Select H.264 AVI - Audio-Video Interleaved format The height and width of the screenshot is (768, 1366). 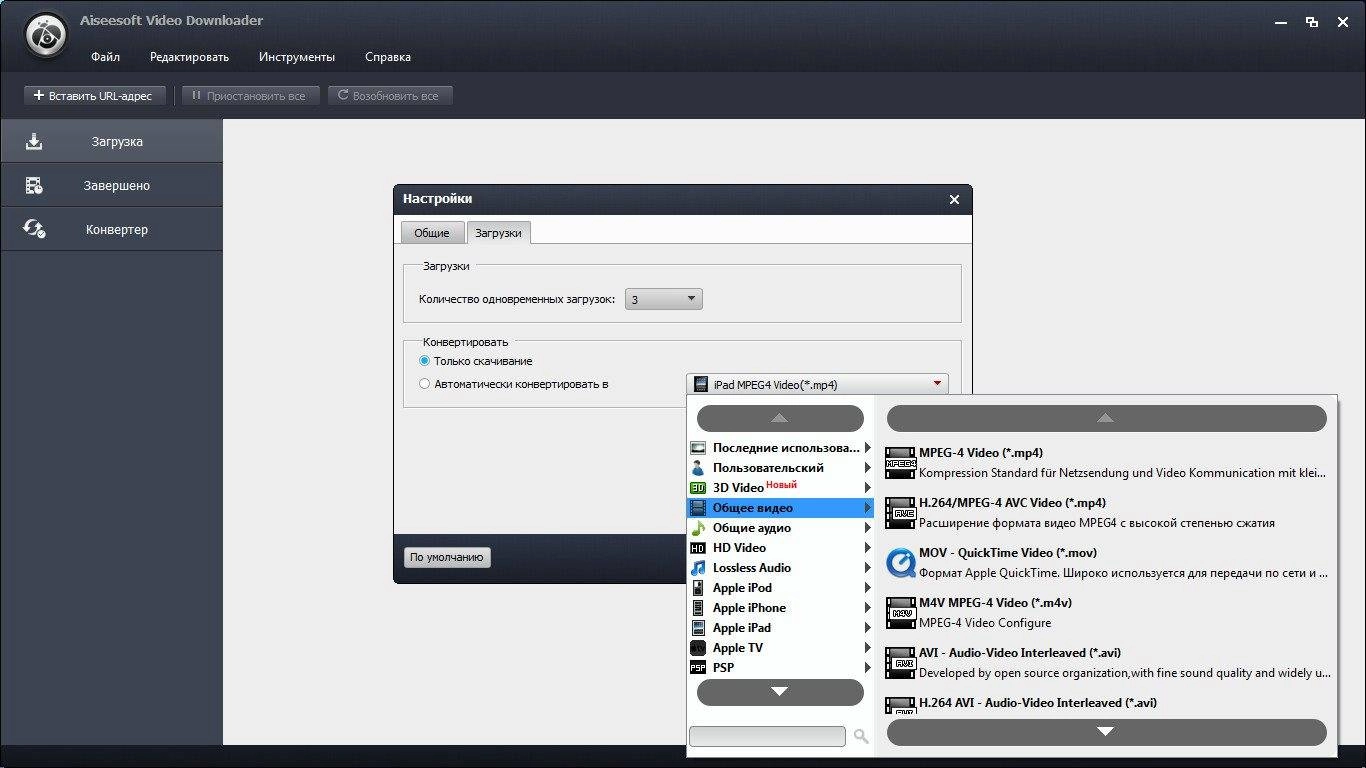(1038, 703)
